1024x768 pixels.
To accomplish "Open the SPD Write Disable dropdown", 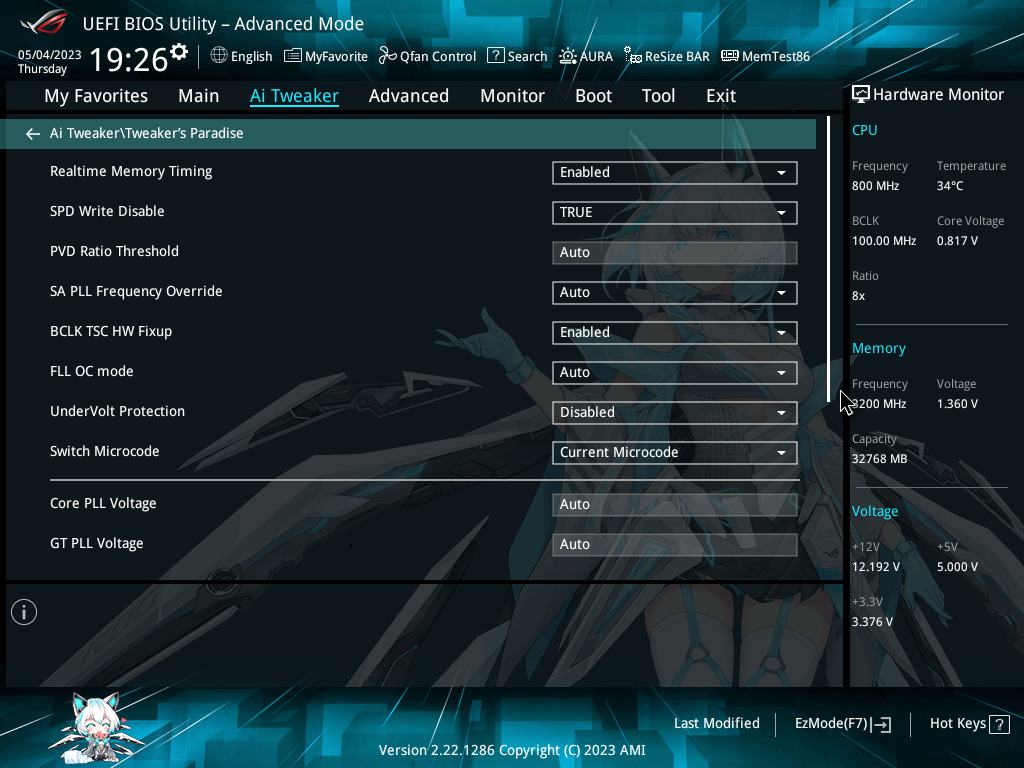I will coord(675,212).
